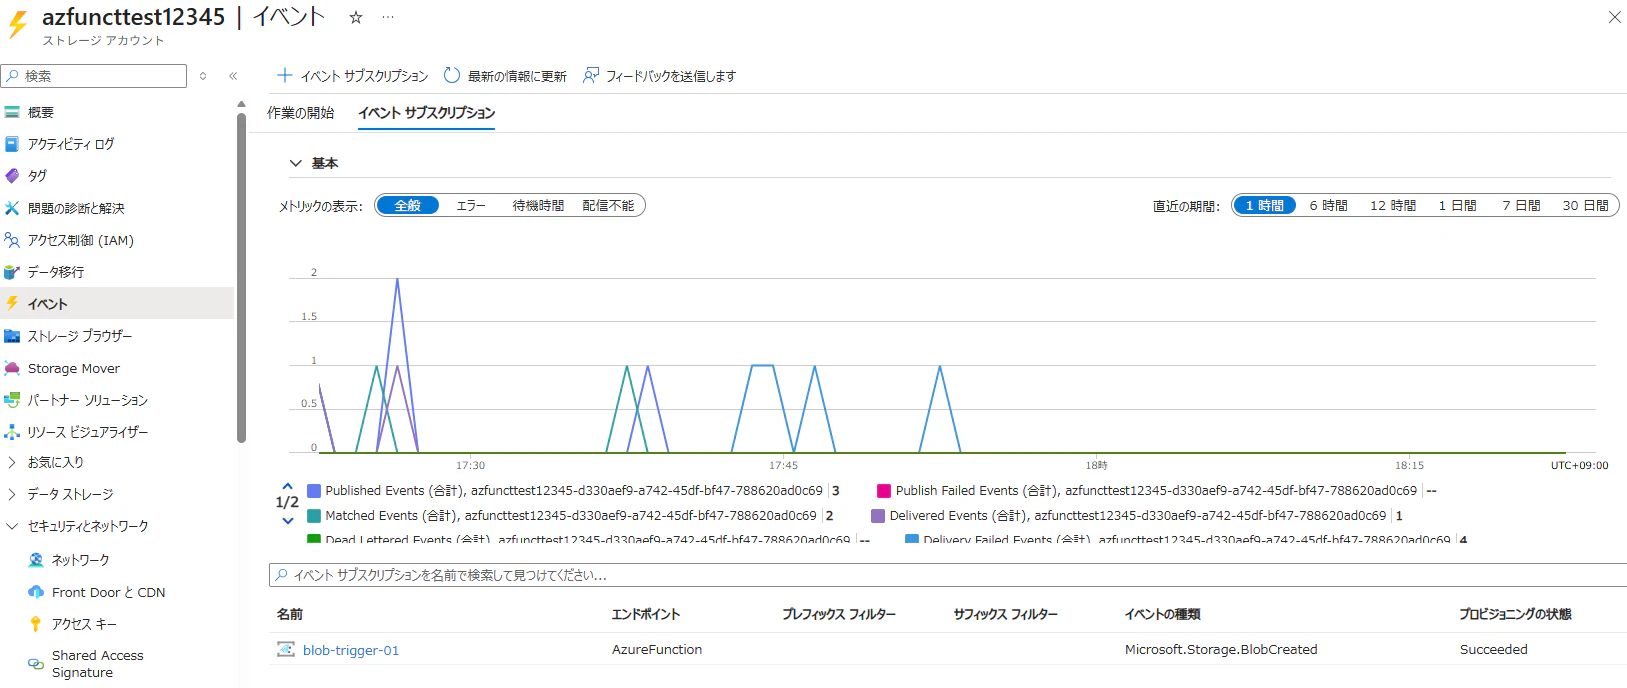Collapse the sidebar with the double chevron
Image resolution: width=1627 pixels, height=688 pixels.
pyautogui.click(x=233, y=76)
